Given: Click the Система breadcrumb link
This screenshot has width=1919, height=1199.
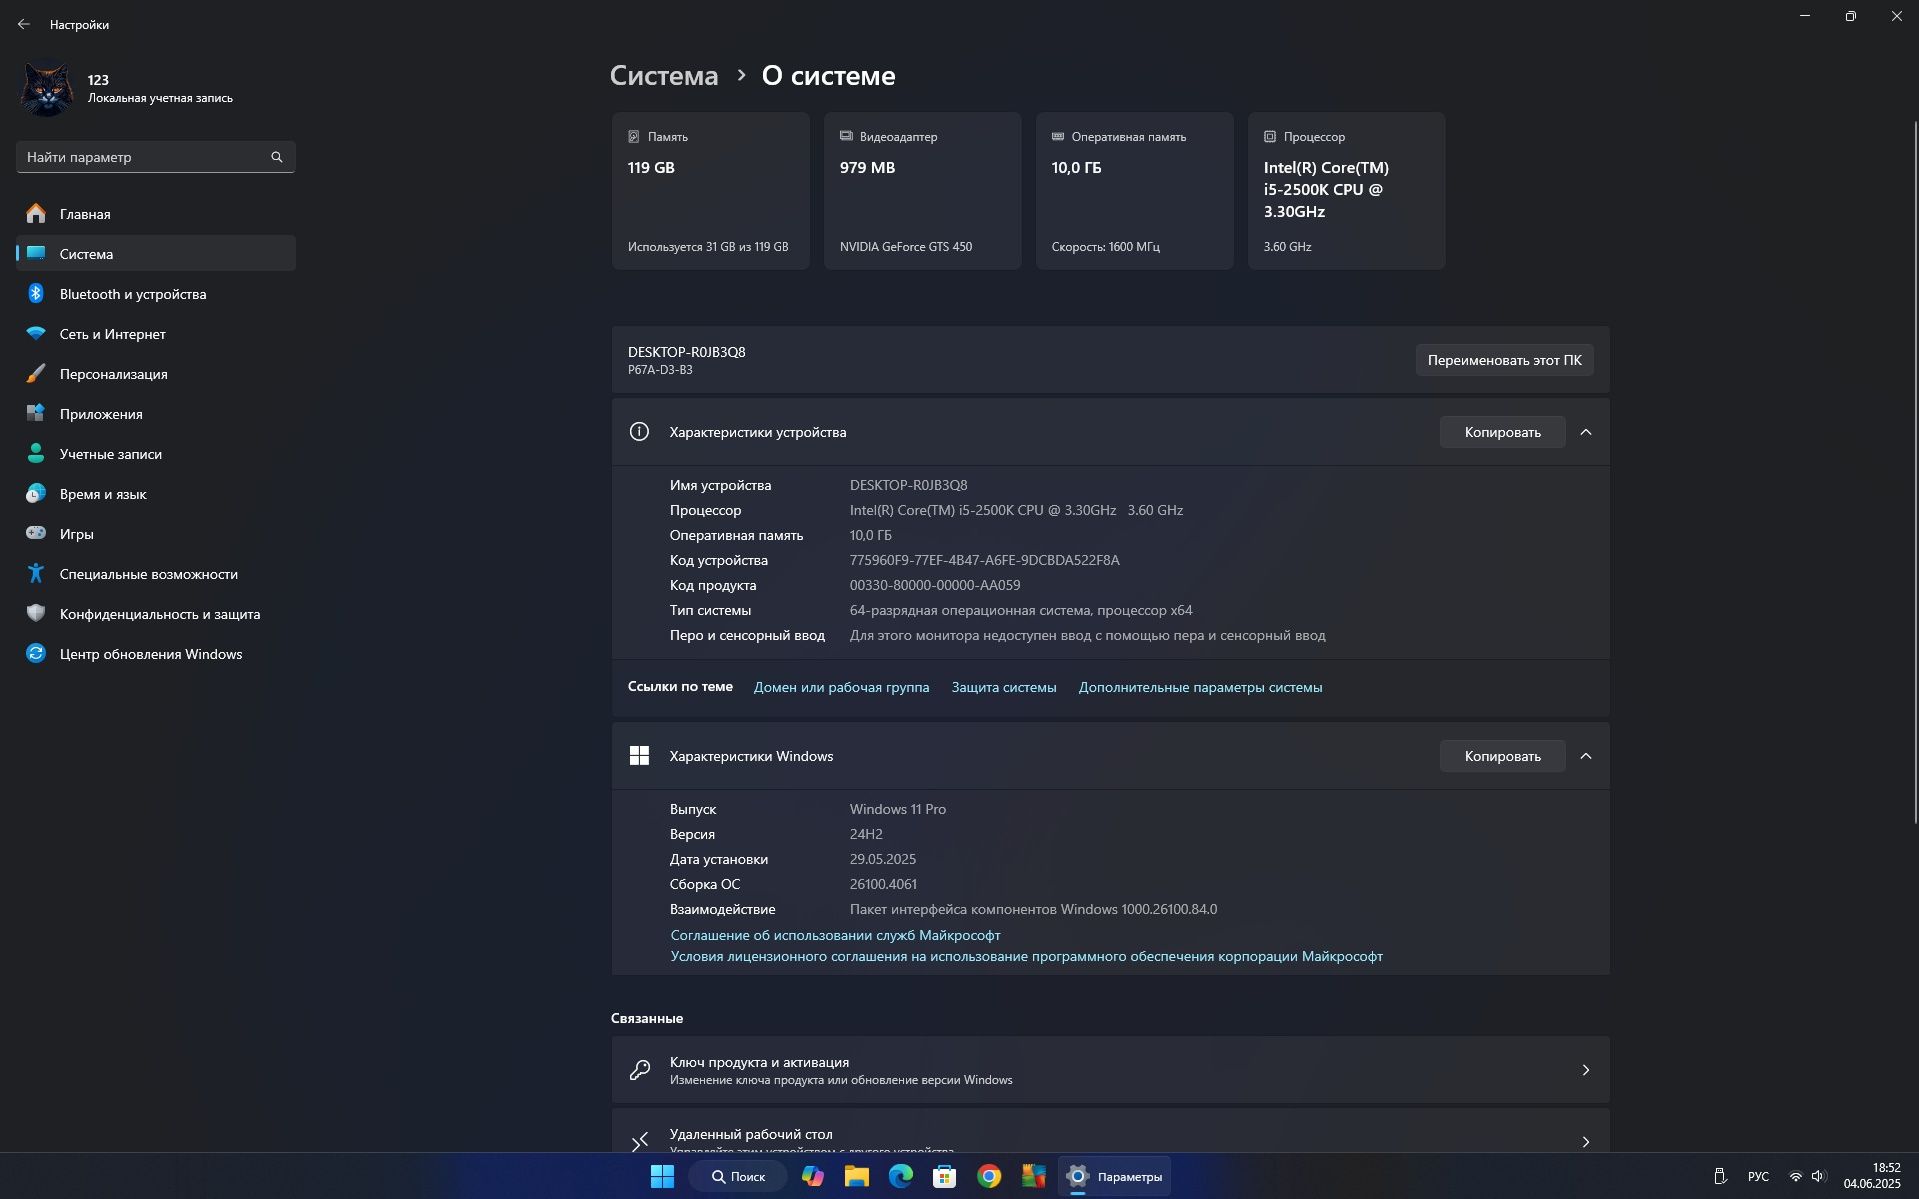Looking at the screenshot, I should coord(664,76).
